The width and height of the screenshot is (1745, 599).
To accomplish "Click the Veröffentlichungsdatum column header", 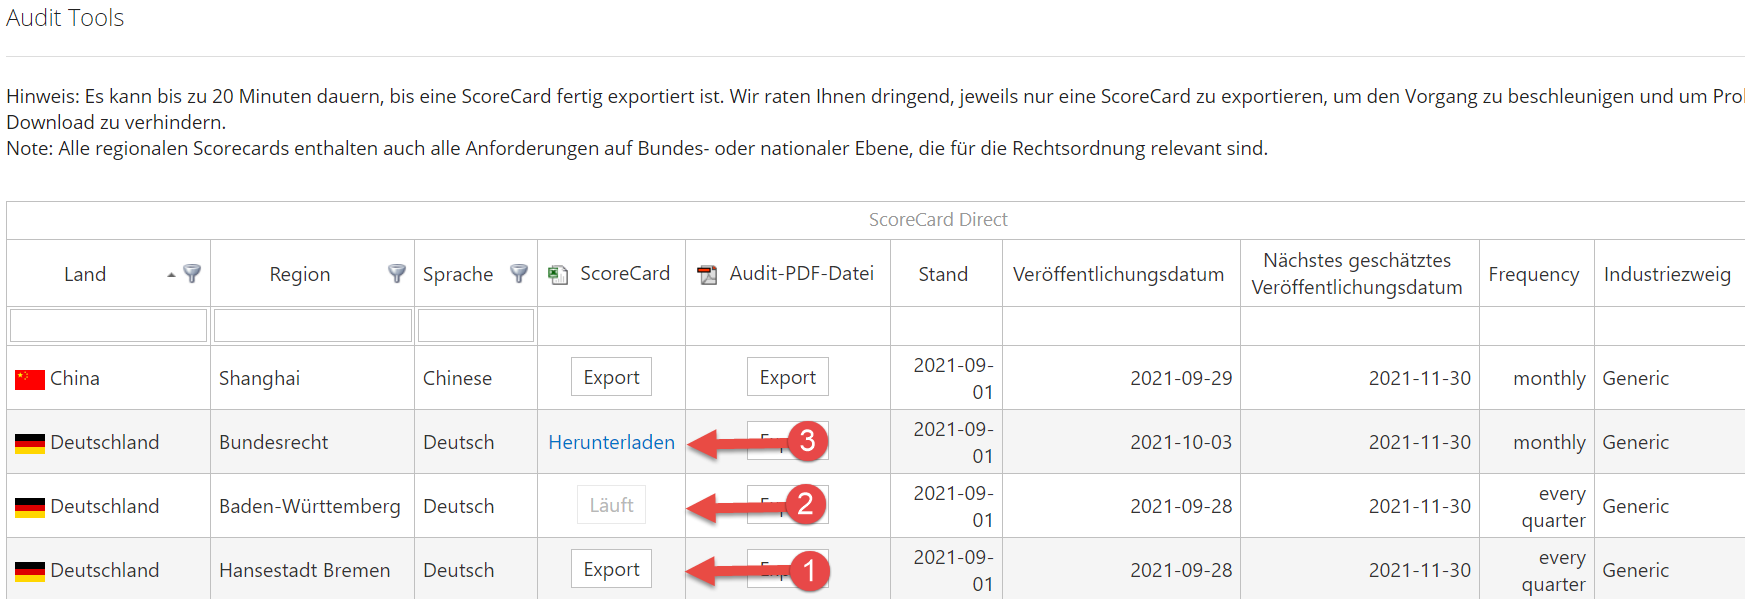I will coord(1118,274).
